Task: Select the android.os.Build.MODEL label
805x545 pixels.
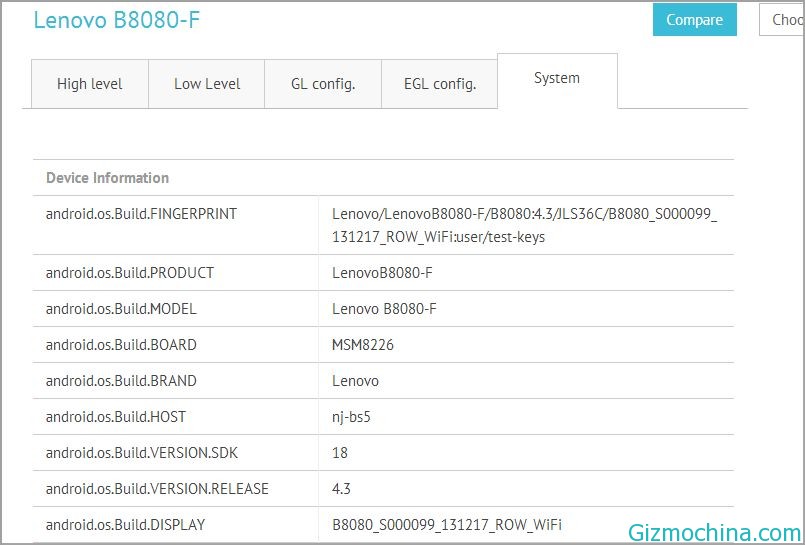Action: pos(121,309)
